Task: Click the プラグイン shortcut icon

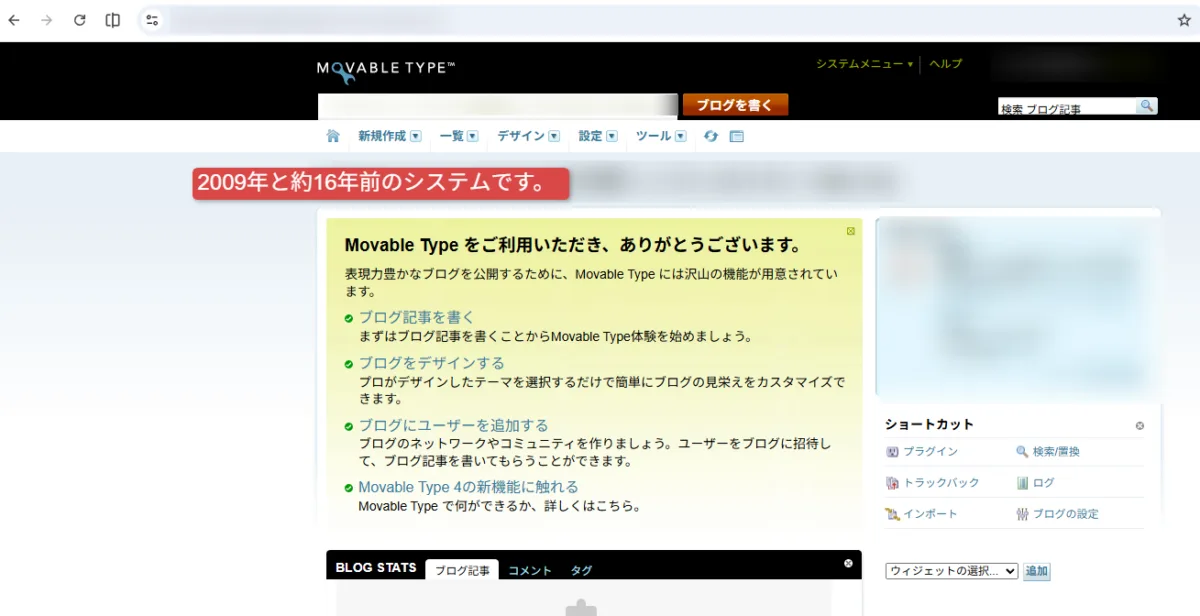Action: (893, 452)
